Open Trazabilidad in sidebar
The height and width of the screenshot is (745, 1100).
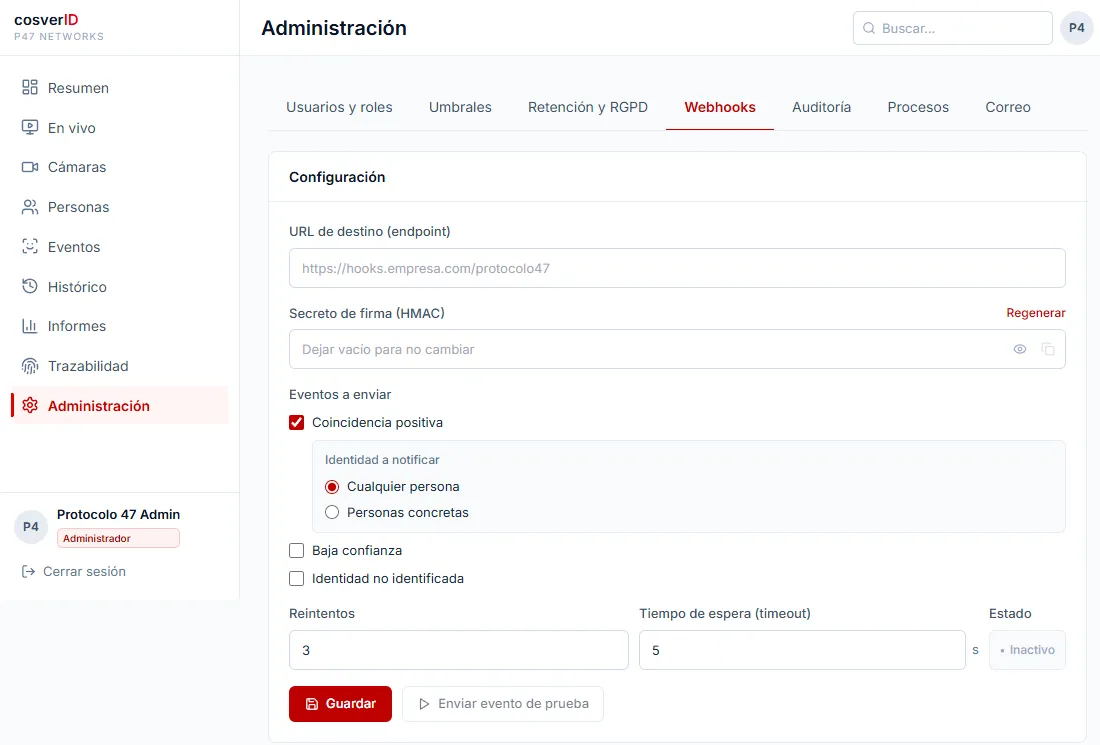coord(119,366)
